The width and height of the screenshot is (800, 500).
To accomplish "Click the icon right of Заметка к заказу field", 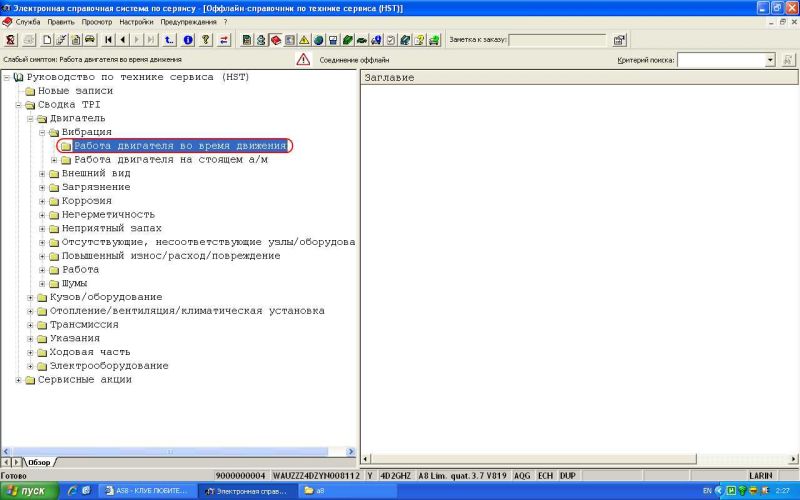I will click(x=620, y=40).
